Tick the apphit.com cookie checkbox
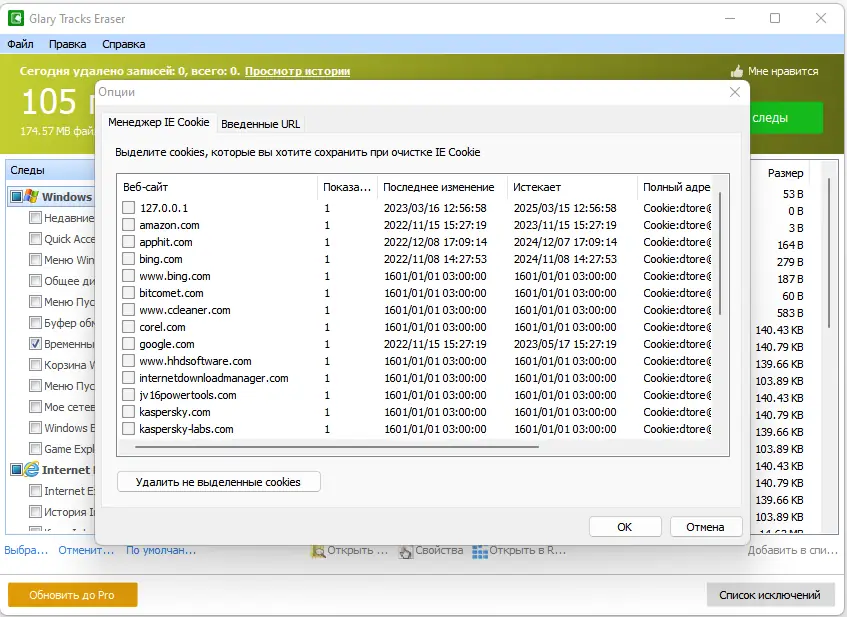Image resolution: width=847 pixels, height=617 pixels. [x=129, y=242]
